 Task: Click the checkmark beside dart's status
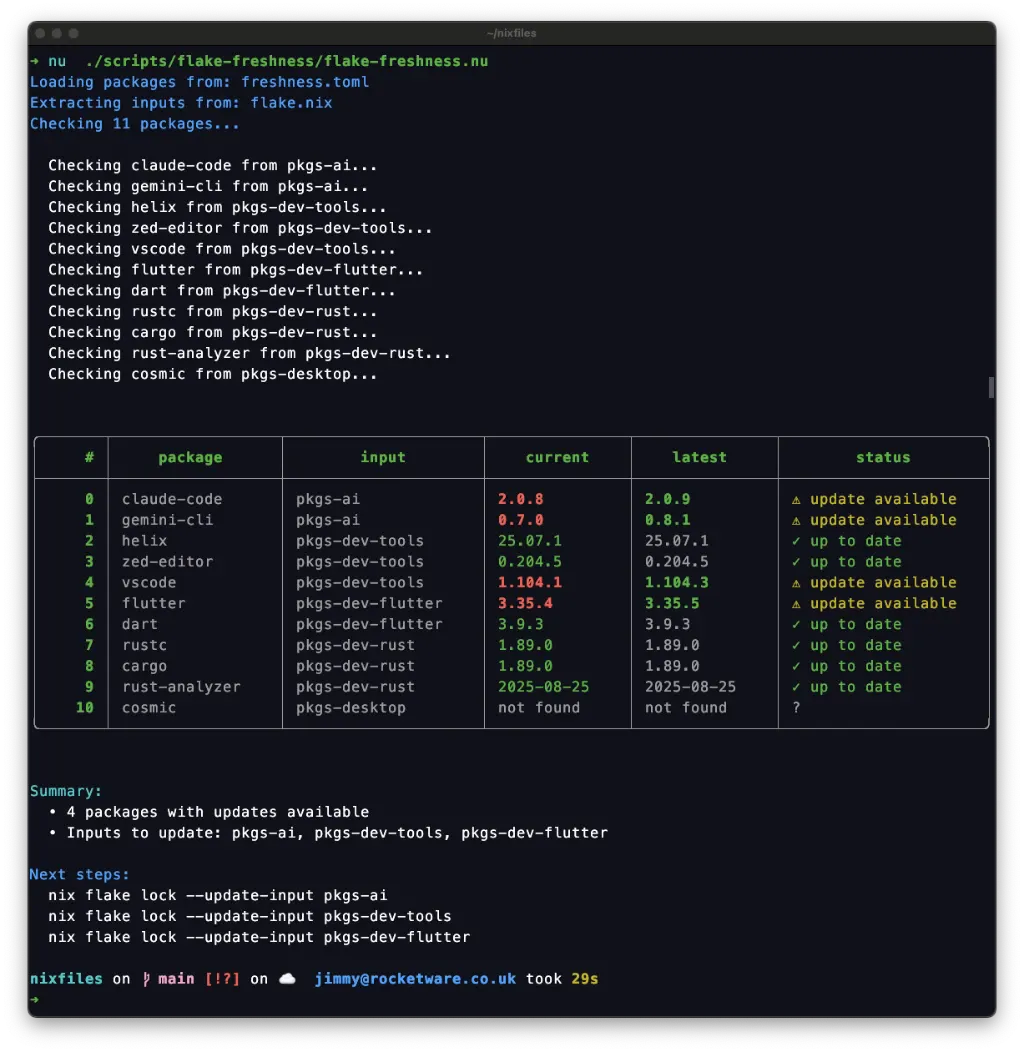point(798,624)
